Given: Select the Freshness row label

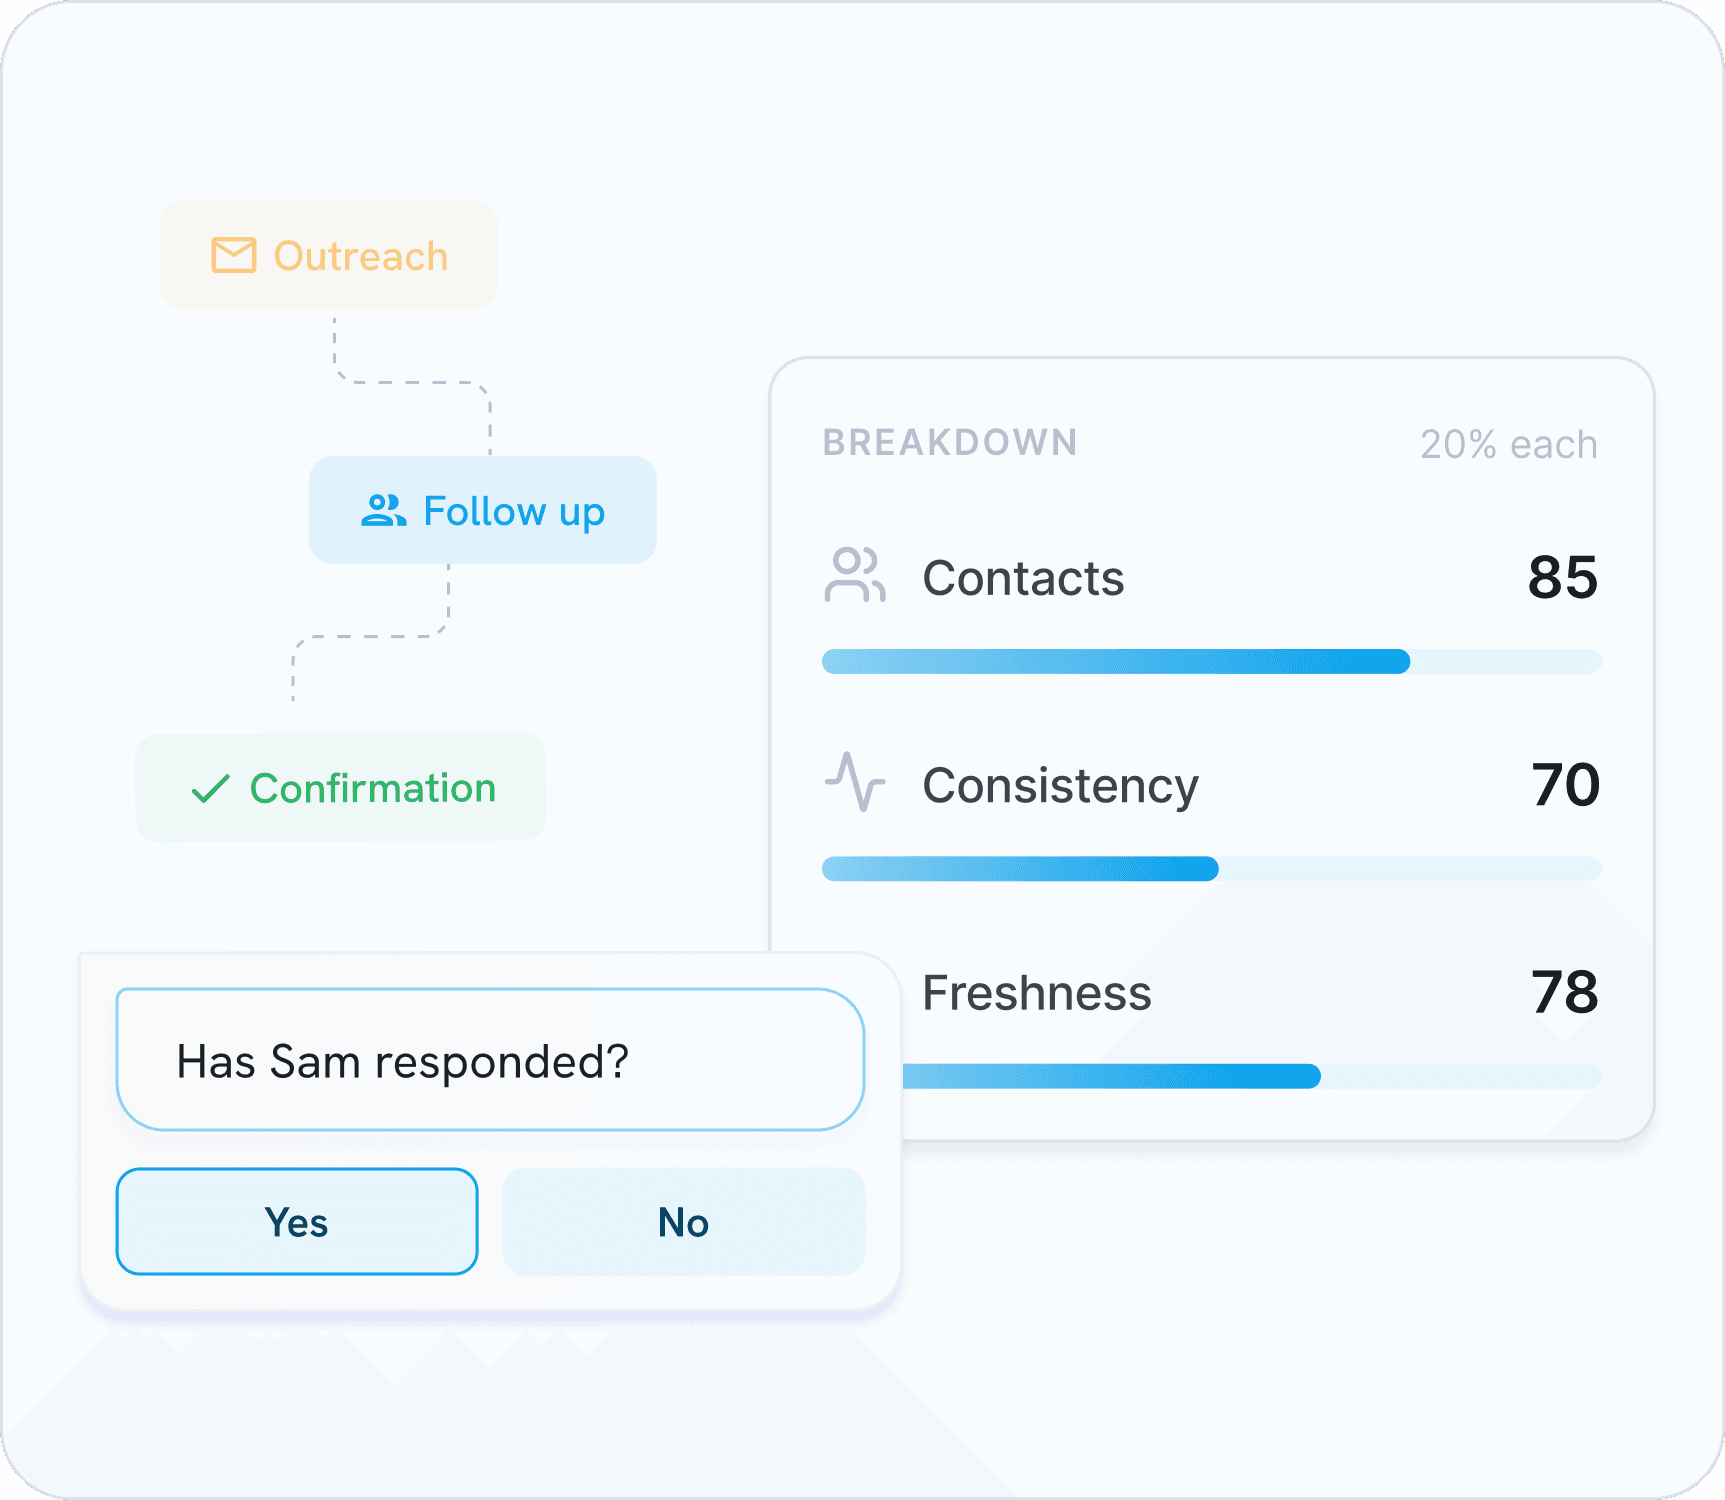Looking at the screenshot, I should pos(1036,993).
